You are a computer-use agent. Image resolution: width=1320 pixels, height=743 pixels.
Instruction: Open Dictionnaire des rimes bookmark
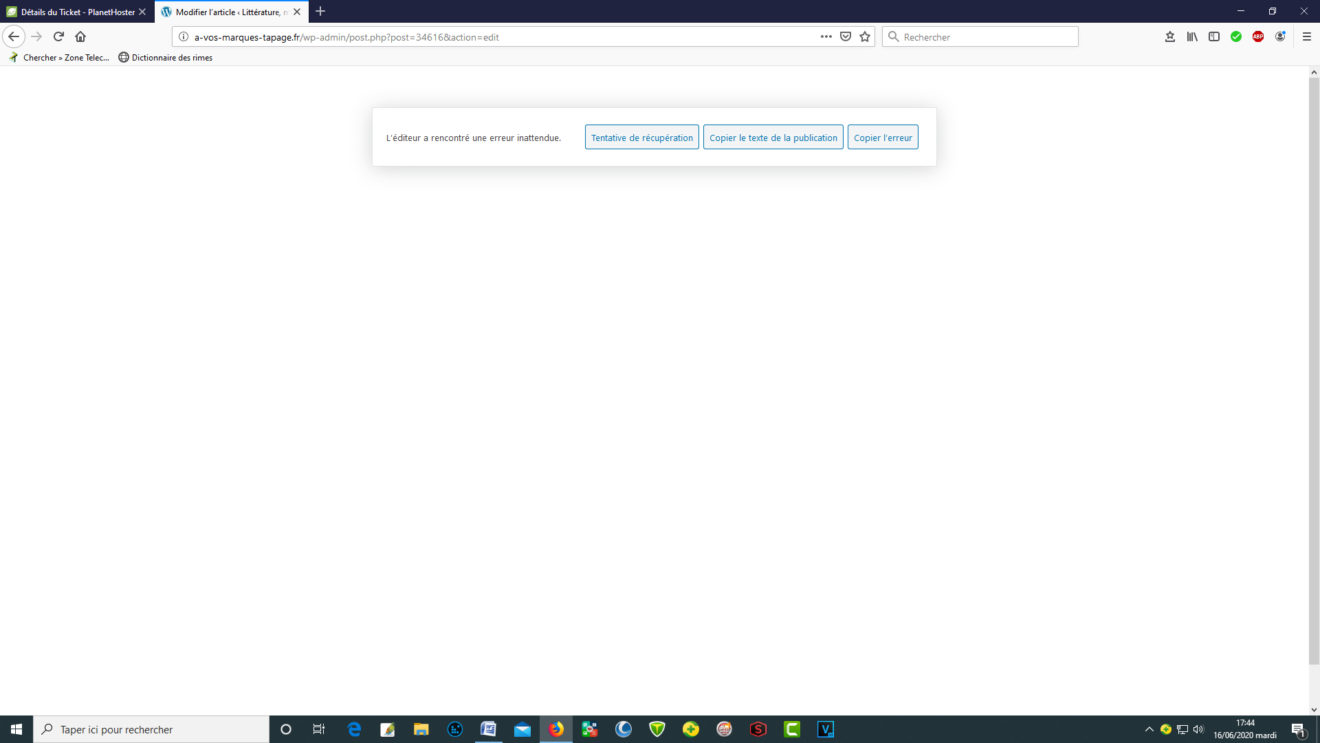pos(165,57)
